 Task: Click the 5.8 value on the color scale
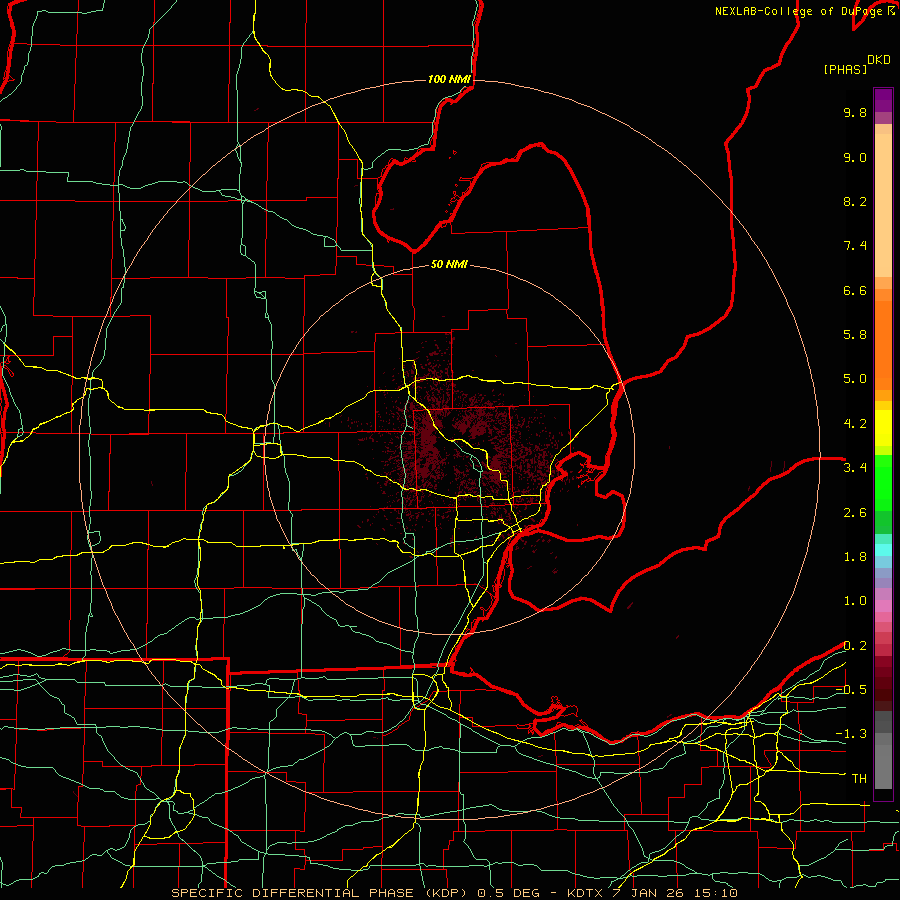(855, 335)
